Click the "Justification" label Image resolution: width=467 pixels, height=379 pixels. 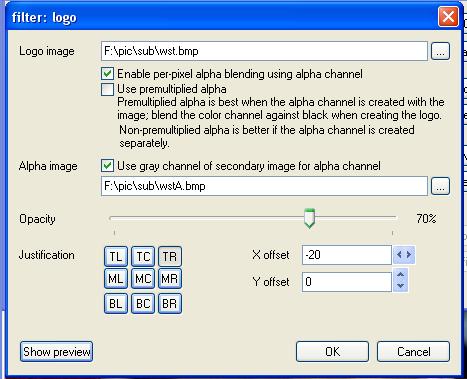click(x=47, y=255)
